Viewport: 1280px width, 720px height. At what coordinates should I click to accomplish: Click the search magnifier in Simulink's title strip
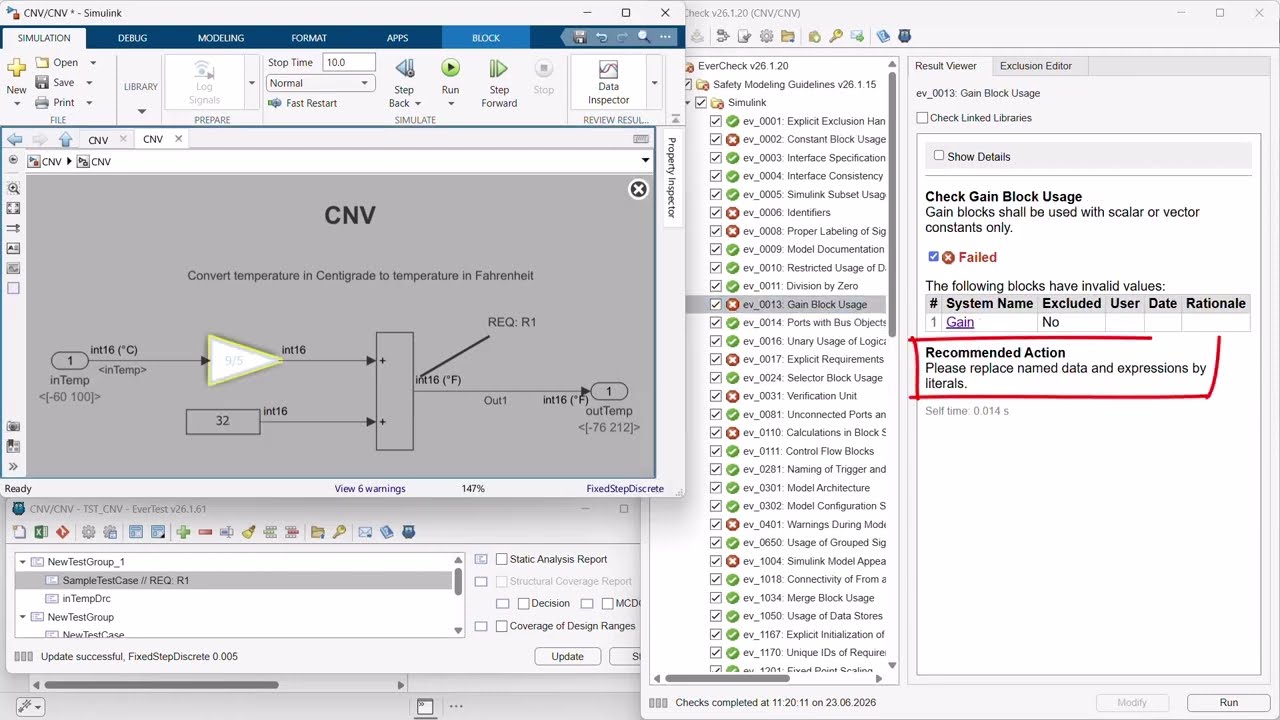click(x=643, y=37)
